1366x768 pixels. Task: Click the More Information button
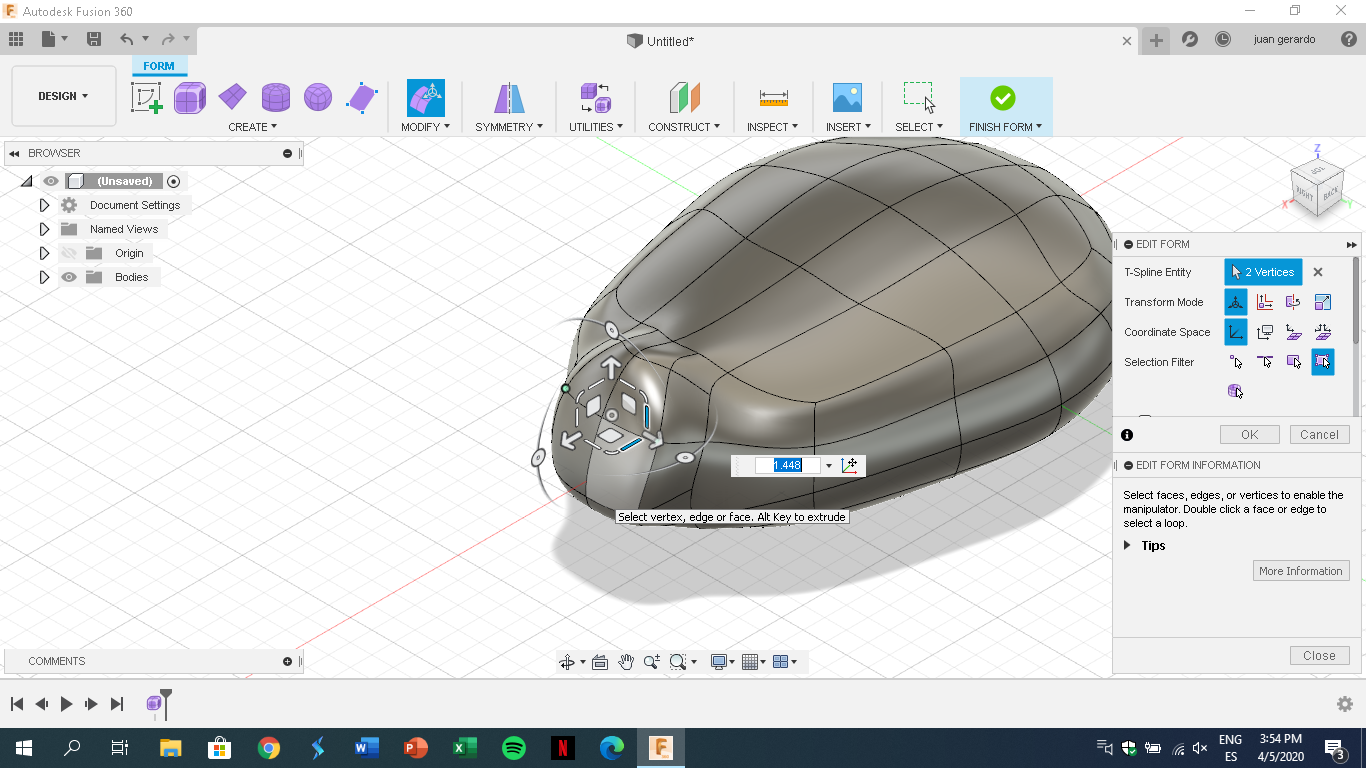point(1301,570)
